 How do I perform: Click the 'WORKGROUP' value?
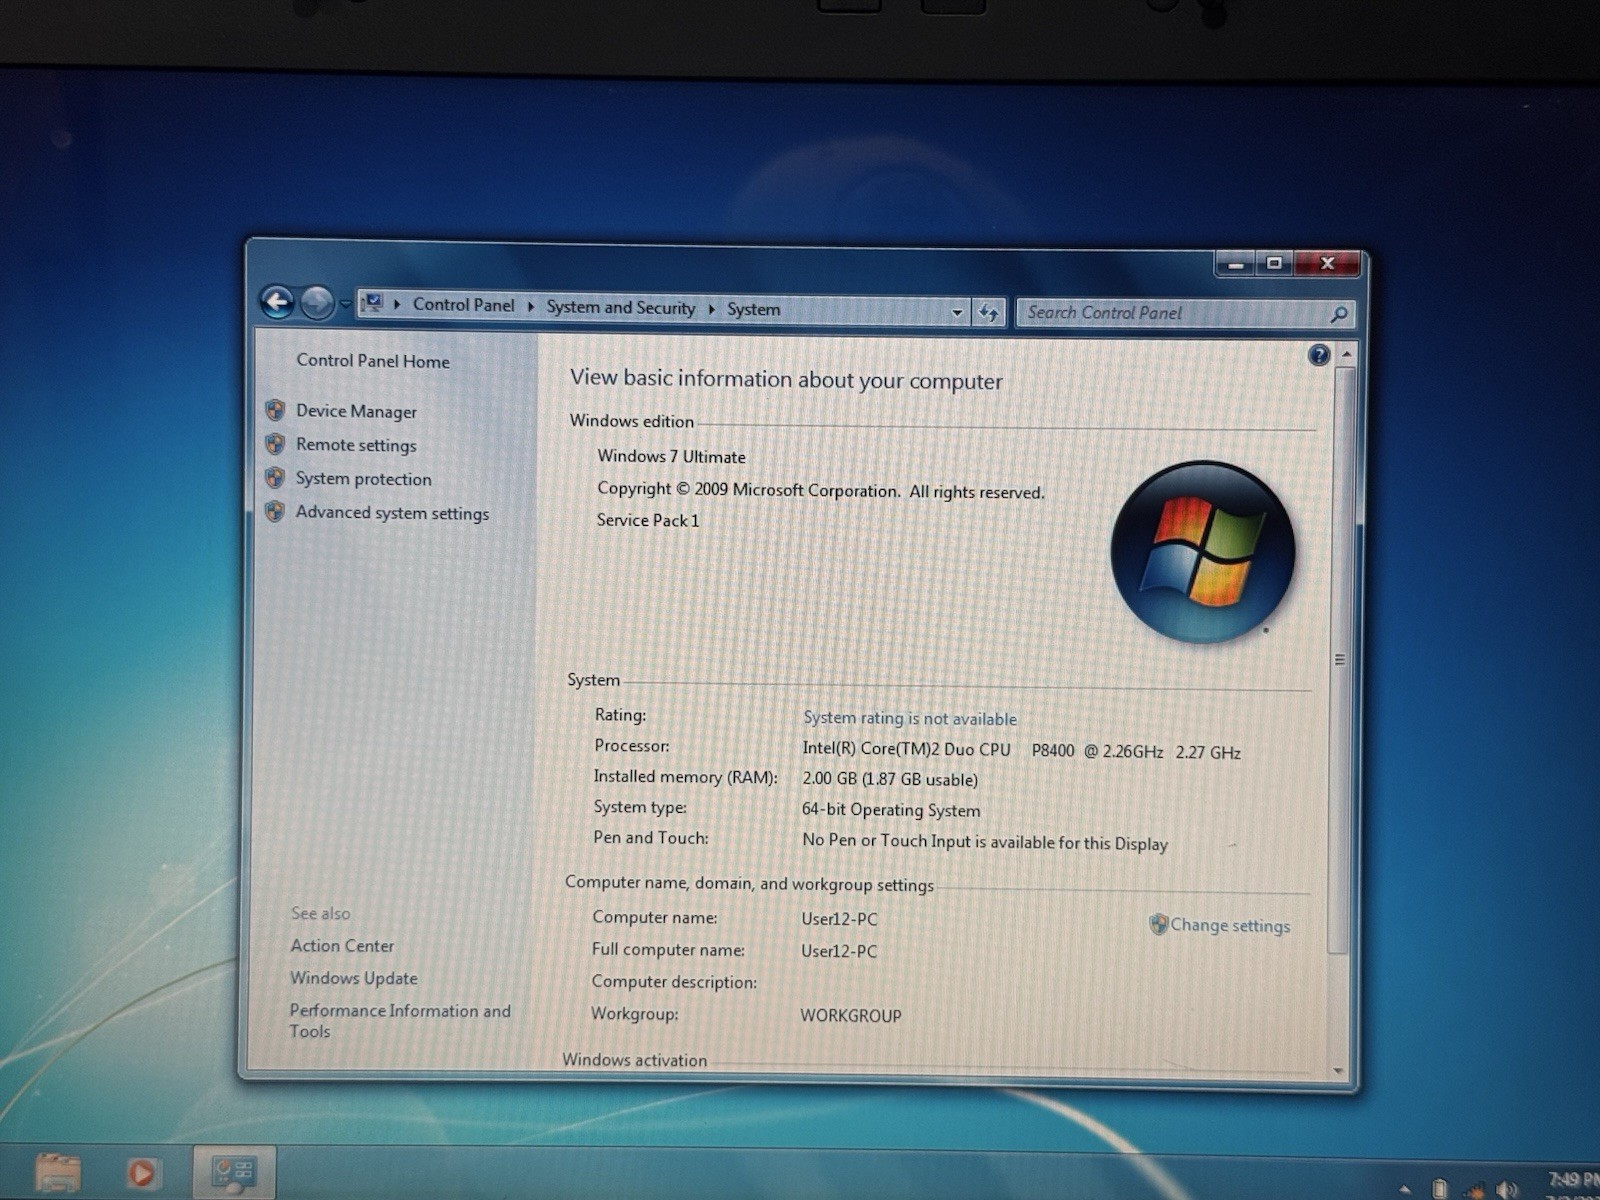851,1016
